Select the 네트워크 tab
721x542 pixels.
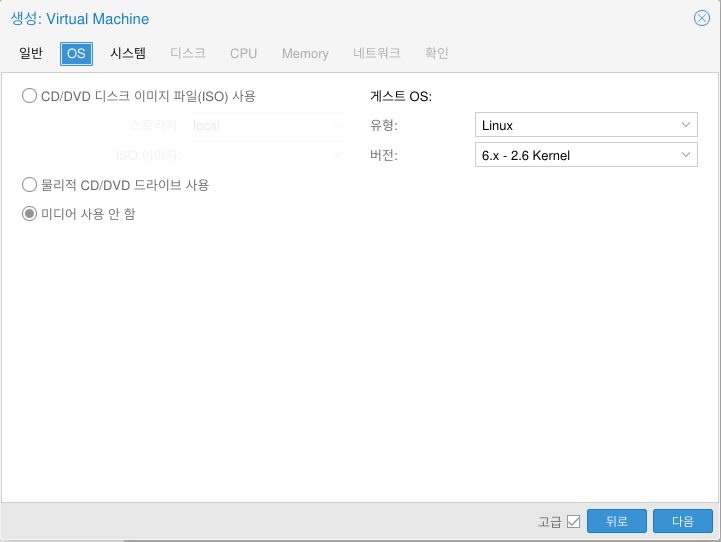[377, 53]
